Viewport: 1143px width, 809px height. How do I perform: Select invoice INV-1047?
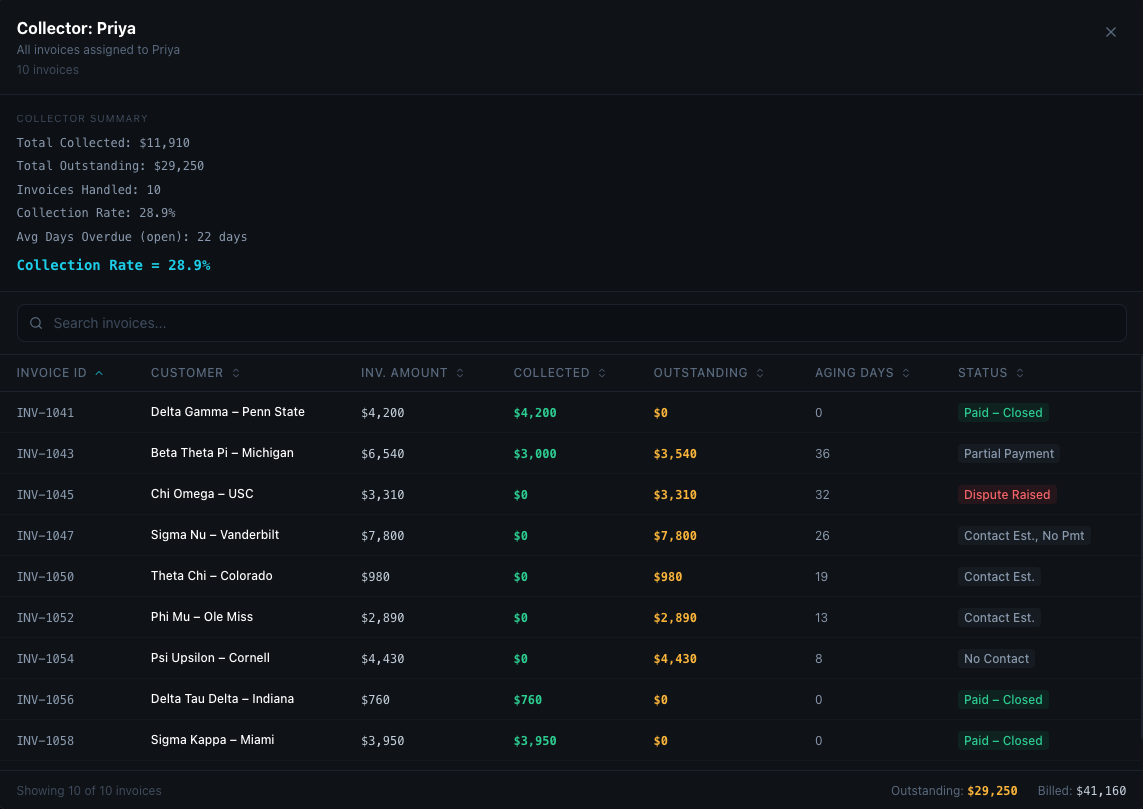click(x=45, y=536)
